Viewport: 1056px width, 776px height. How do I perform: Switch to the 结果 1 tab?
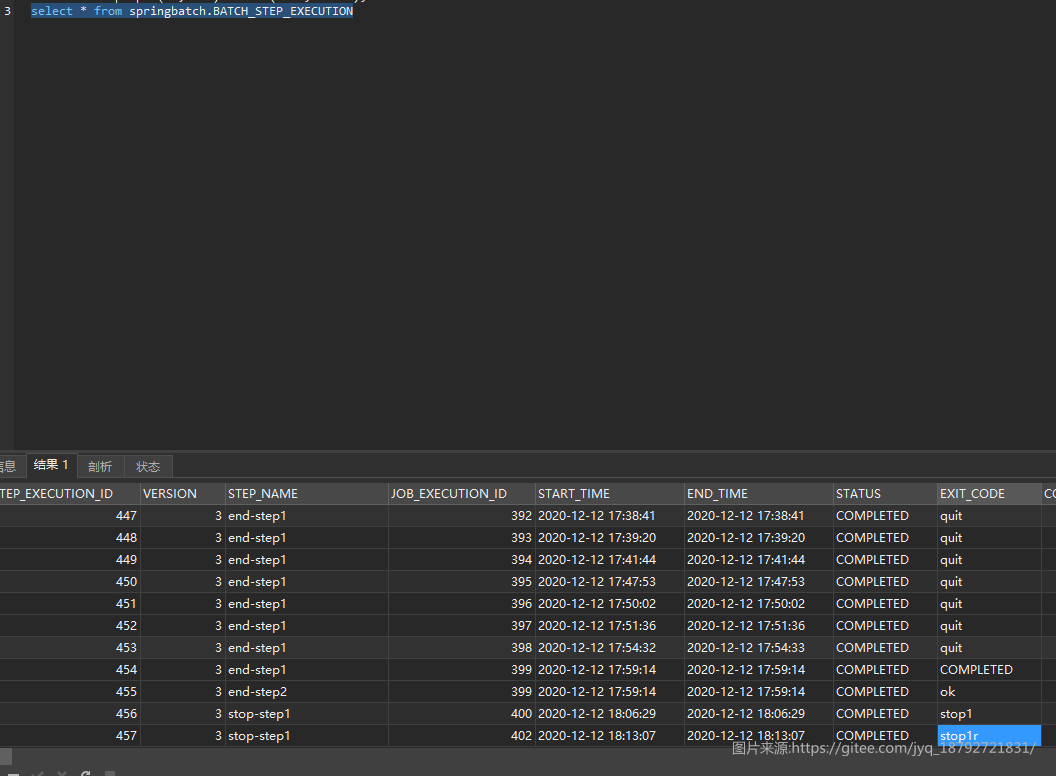click(x=51, y=465)
